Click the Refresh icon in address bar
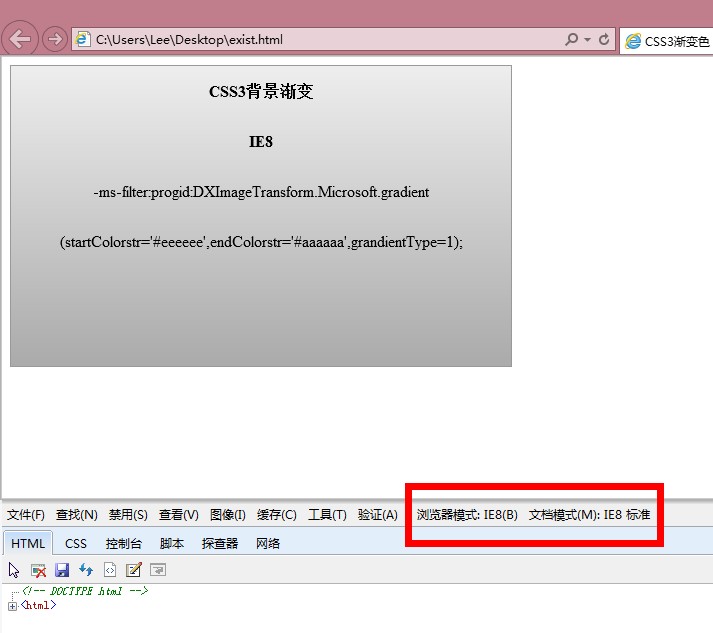The height and width of the screenshot is (633, 713). 604,39
